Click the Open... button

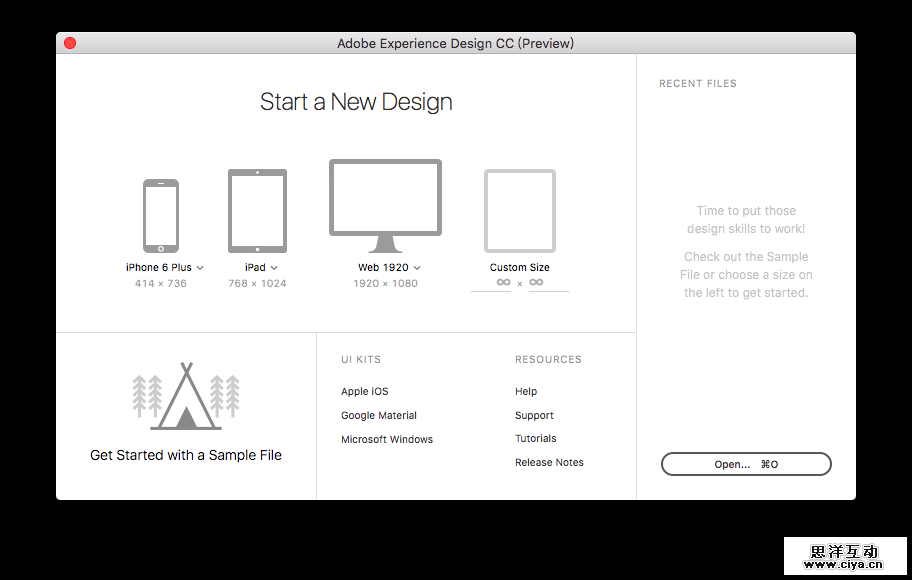pyautogui.click(x=745, y=464)
